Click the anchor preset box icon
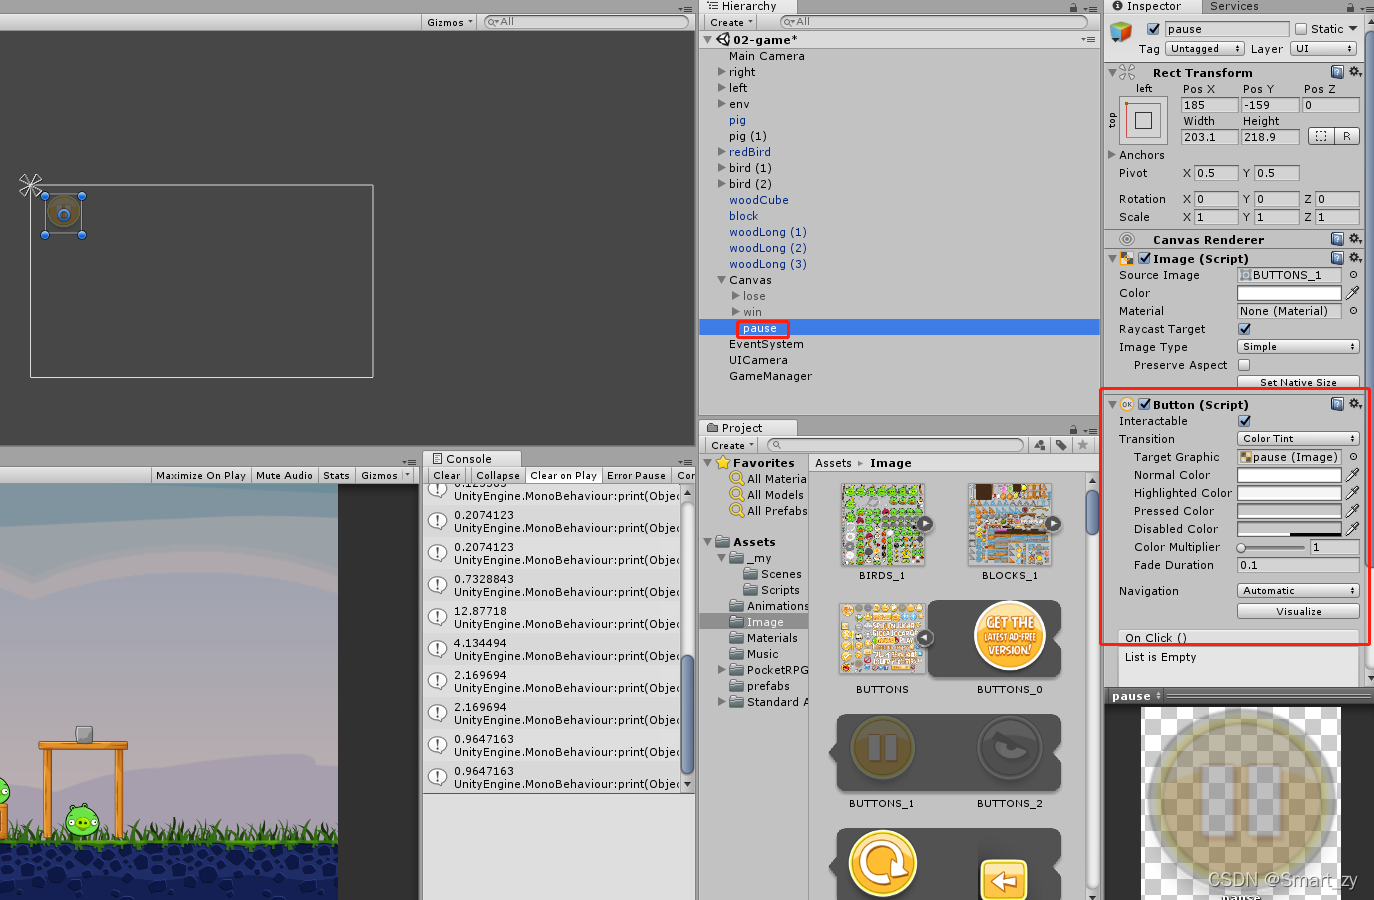This screenshot has height=900, width=1374. [1144, 121]
